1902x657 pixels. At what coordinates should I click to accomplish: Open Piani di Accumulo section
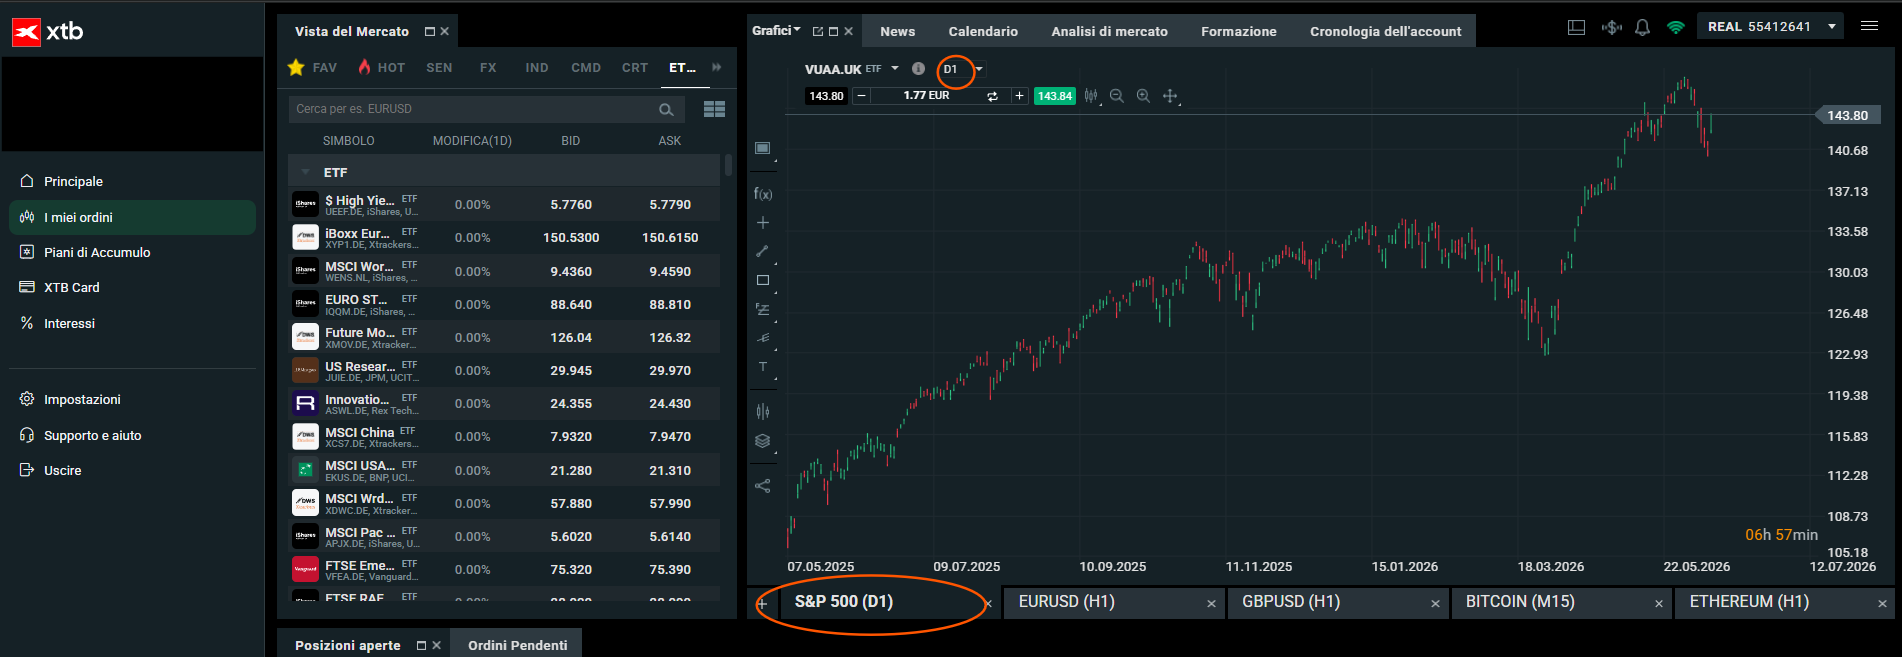click(97, 252)
